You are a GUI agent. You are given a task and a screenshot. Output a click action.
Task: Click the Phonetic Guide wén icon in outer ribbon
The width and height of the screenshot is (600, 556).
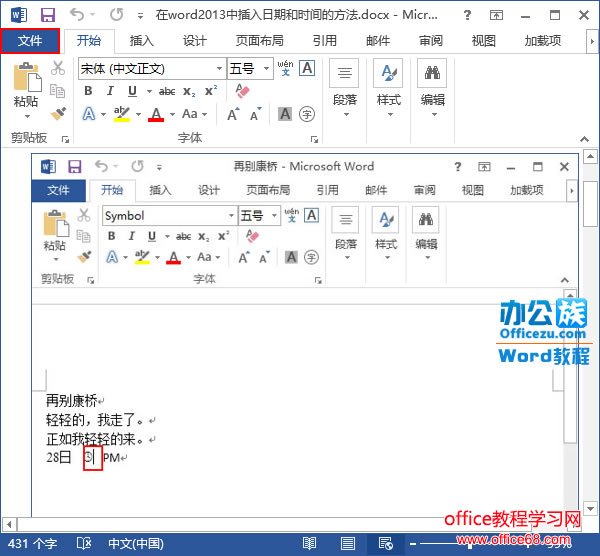[285, 68]
